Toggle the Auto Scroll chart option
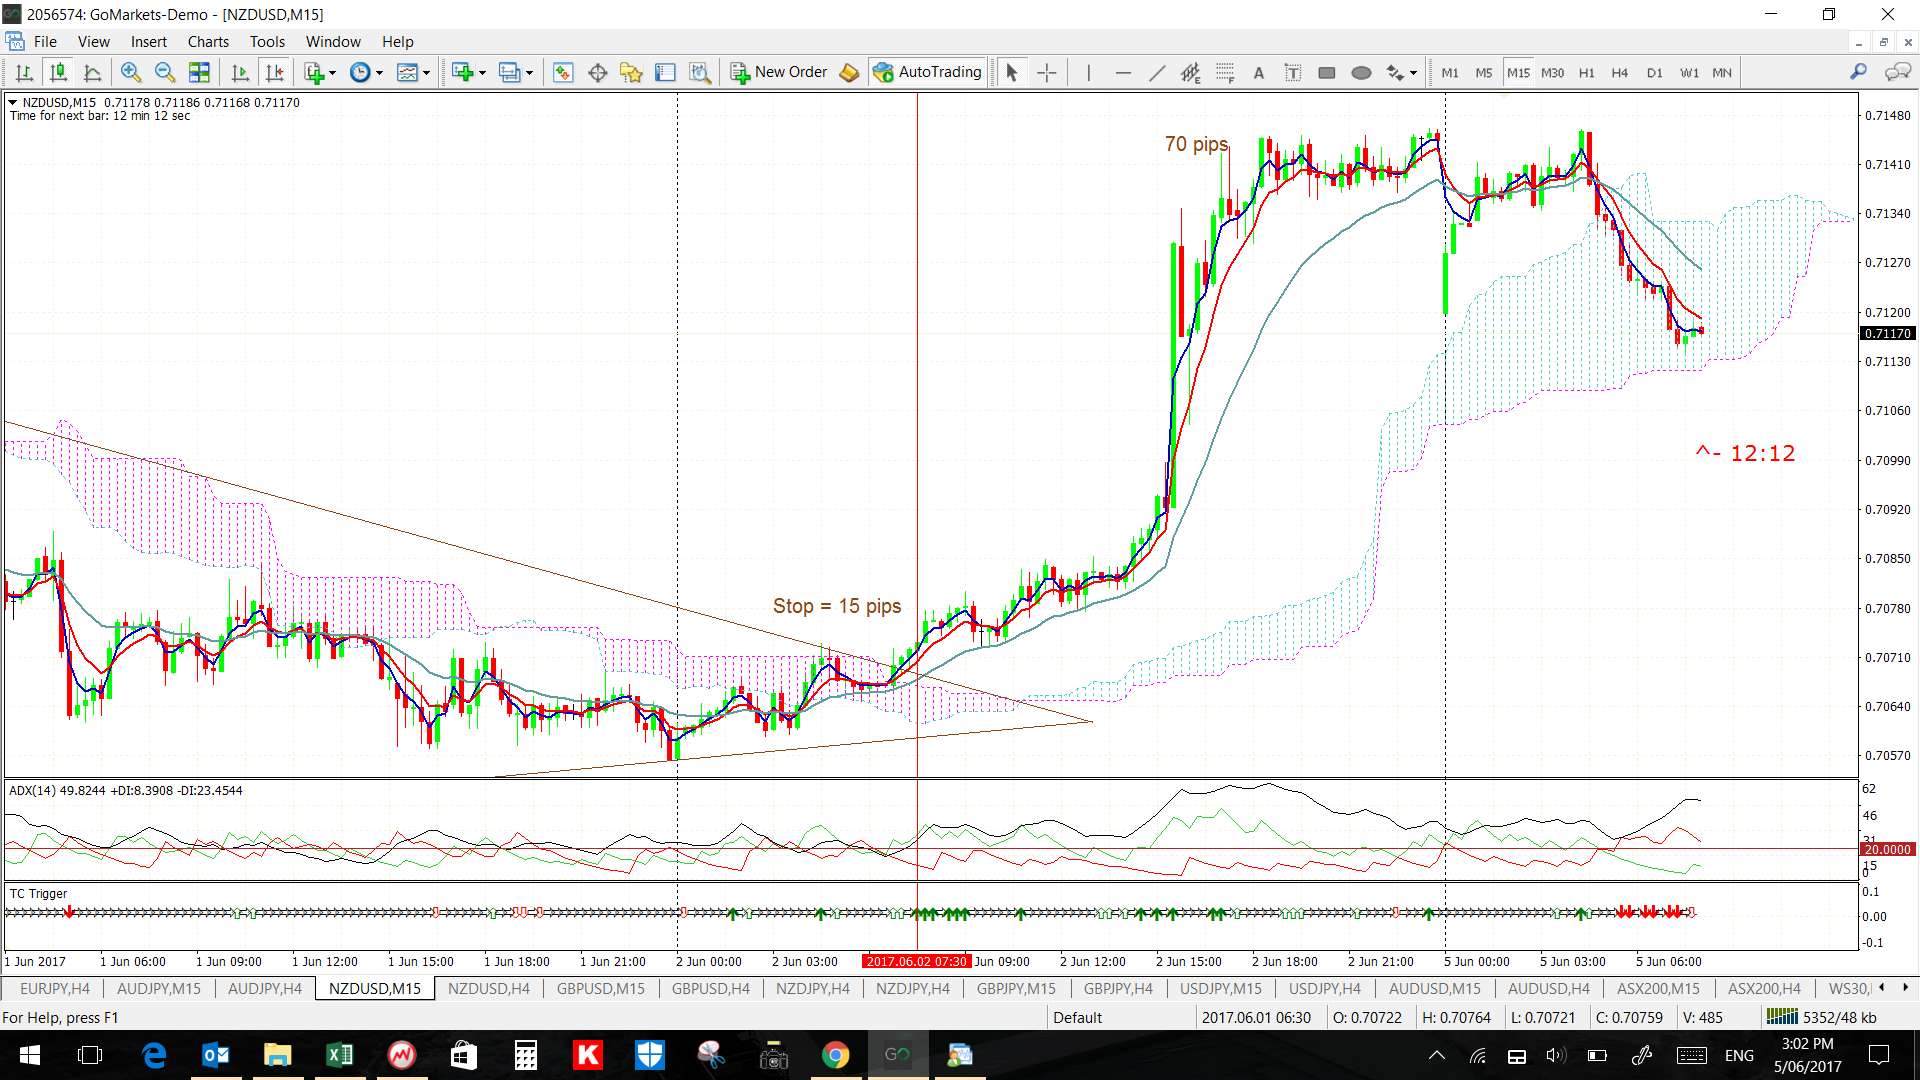The image size is (1920, 1080). pyautogui.click(x=239, y=72)
